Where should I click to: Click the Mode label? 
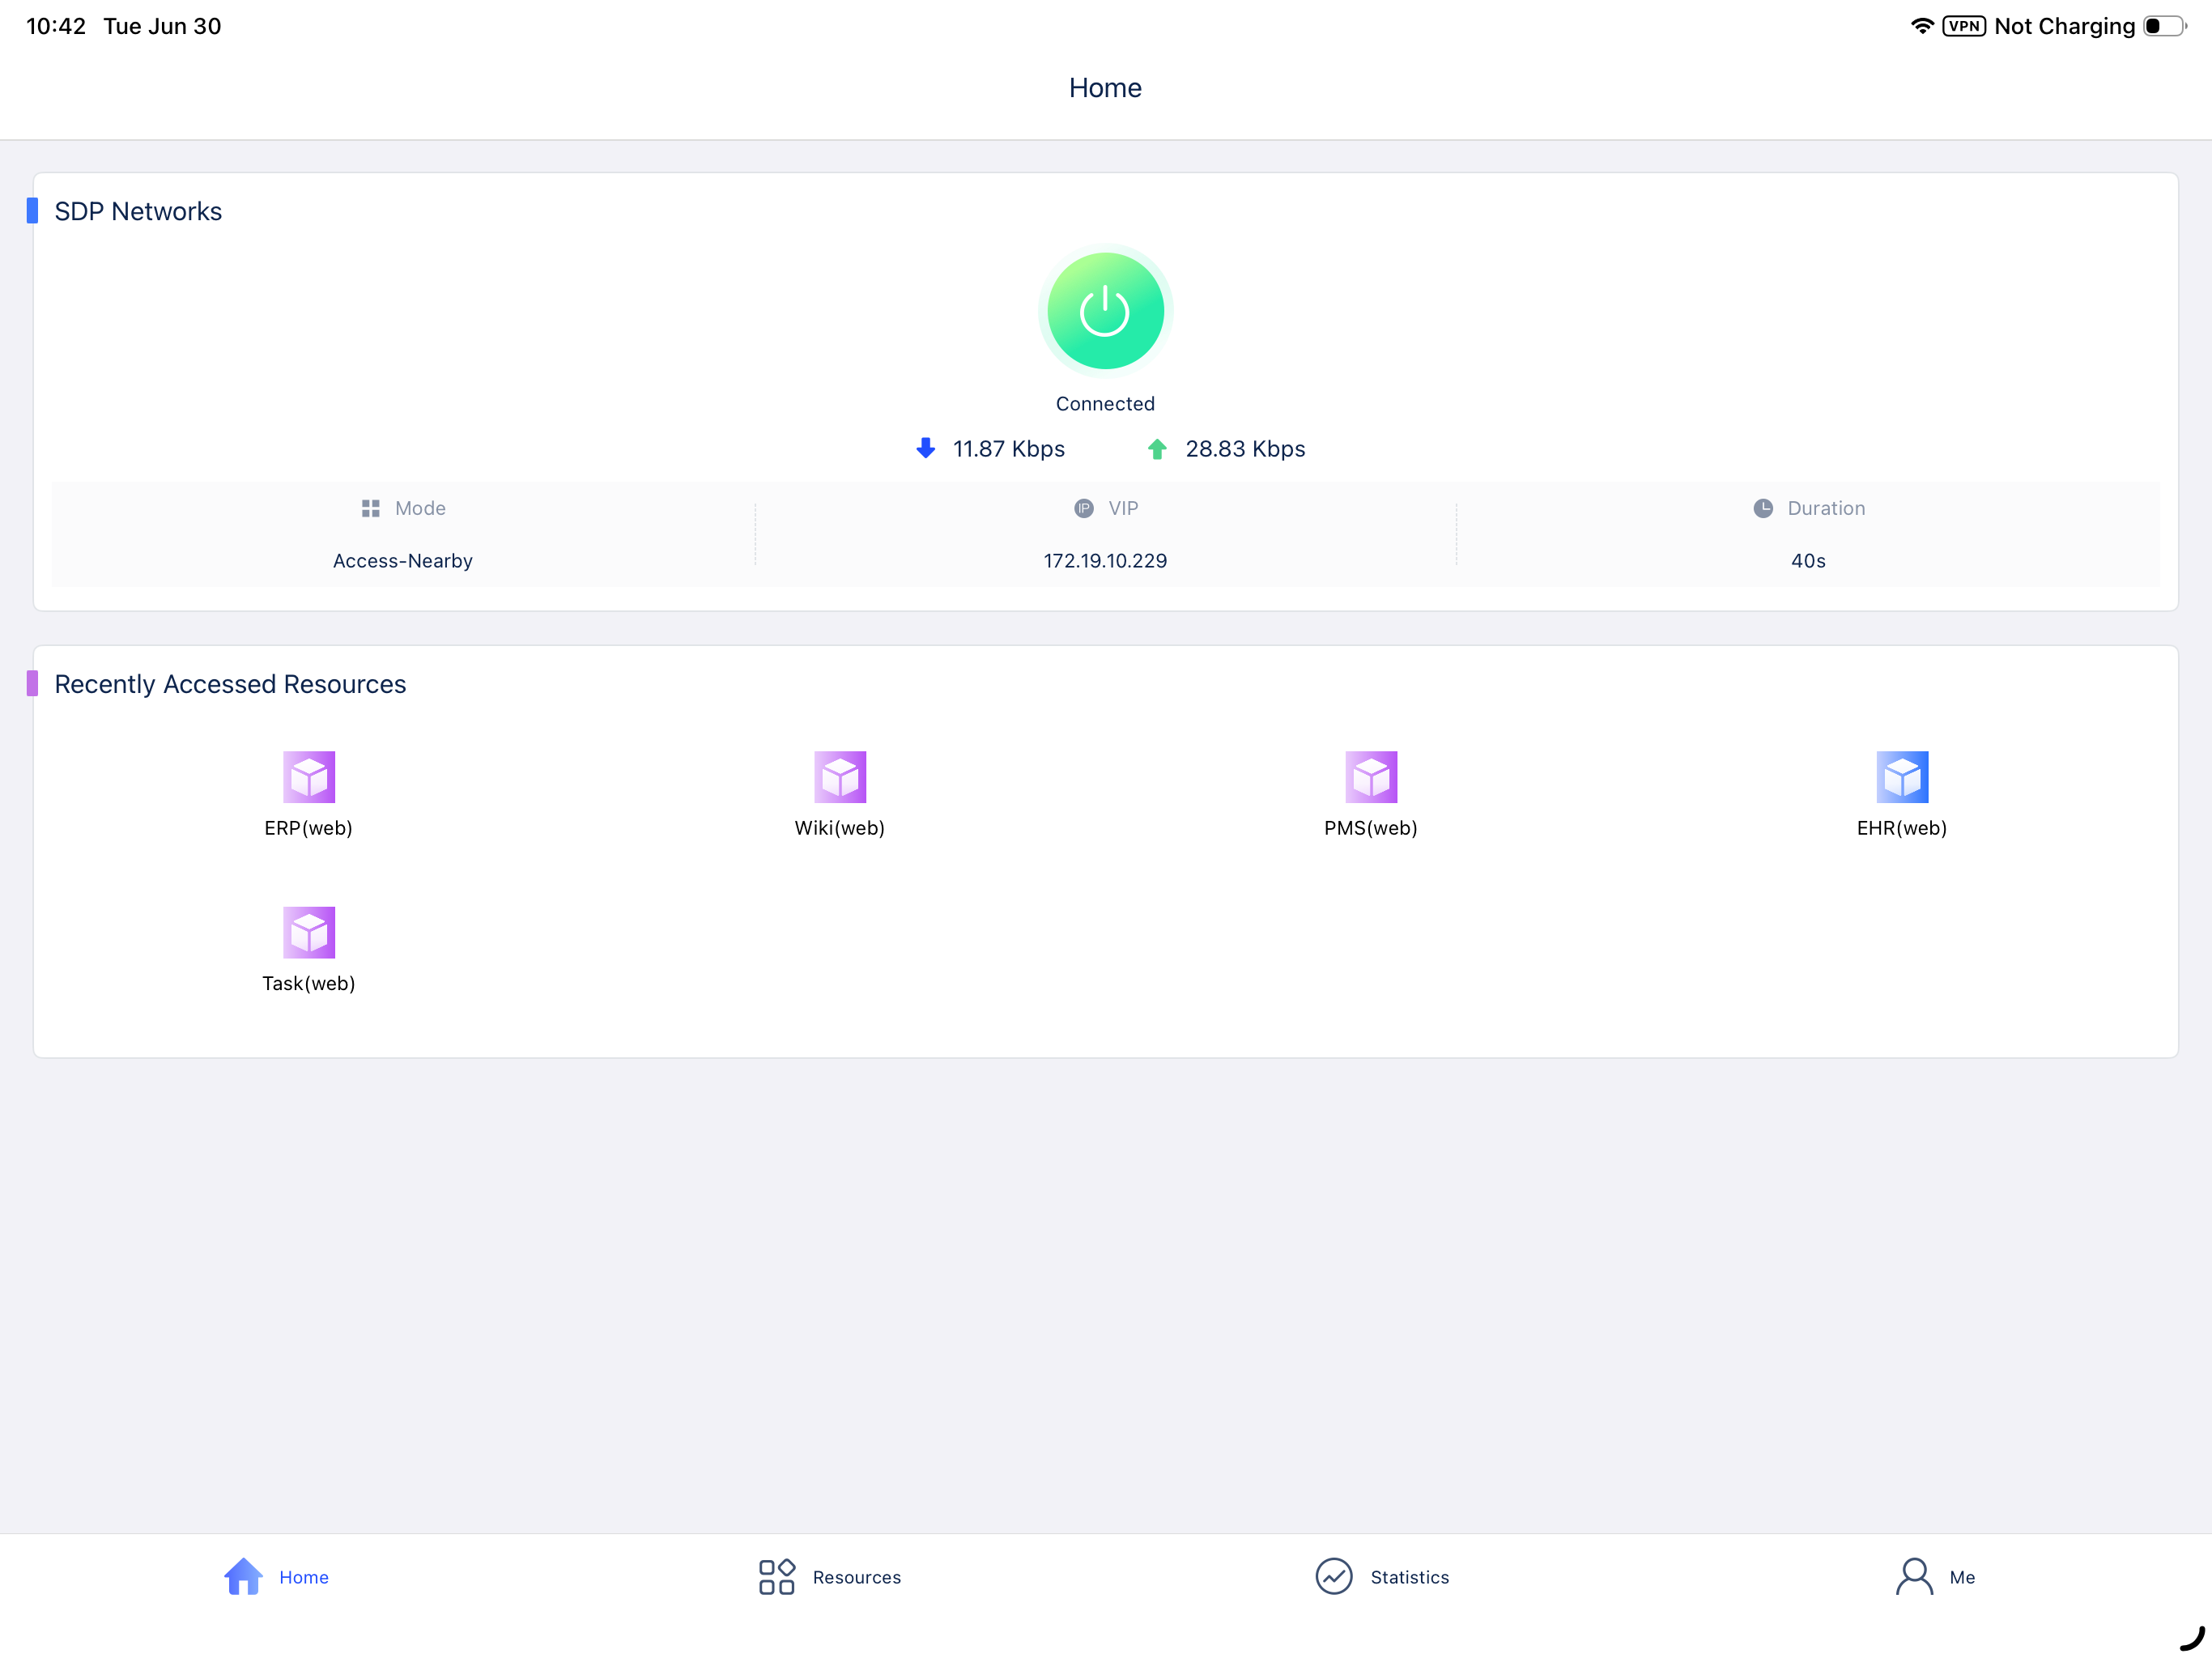420,509
